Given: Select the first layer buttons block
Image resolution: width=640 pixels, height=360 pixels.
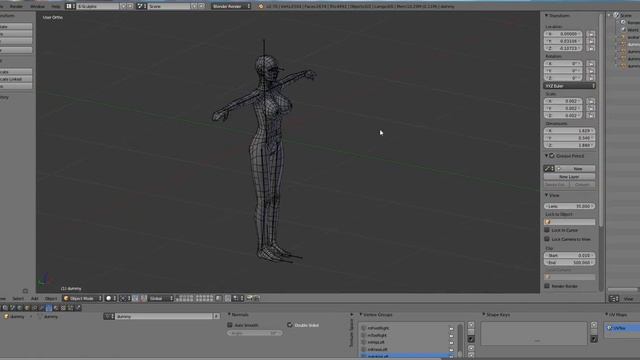Looking at the screenshot, I should (x=184, y=298).
